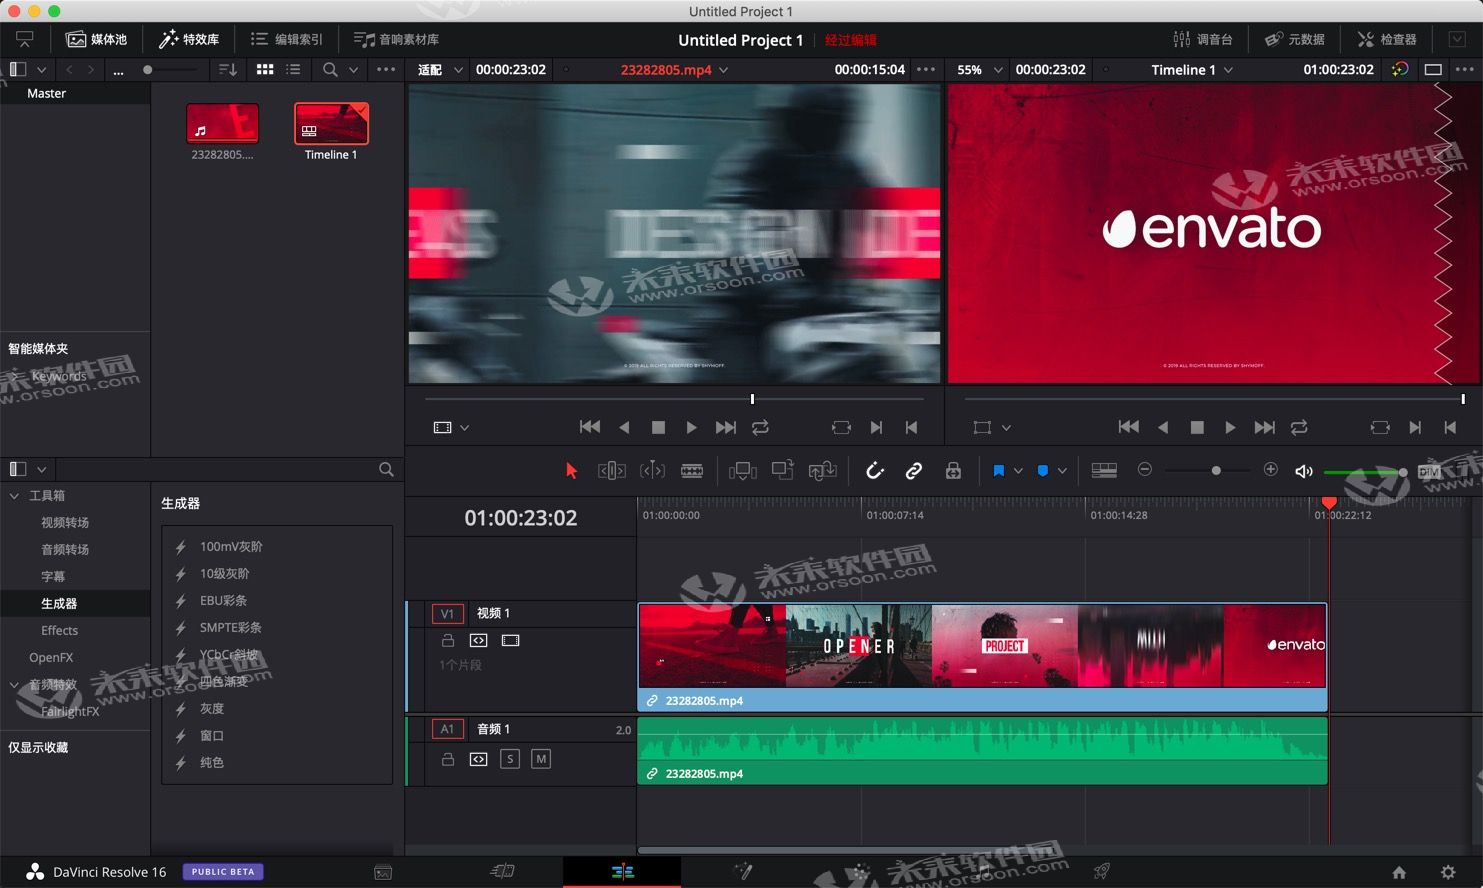
Task: Select the Timeline 1 thumbnail in media pool
Action: 331,124
